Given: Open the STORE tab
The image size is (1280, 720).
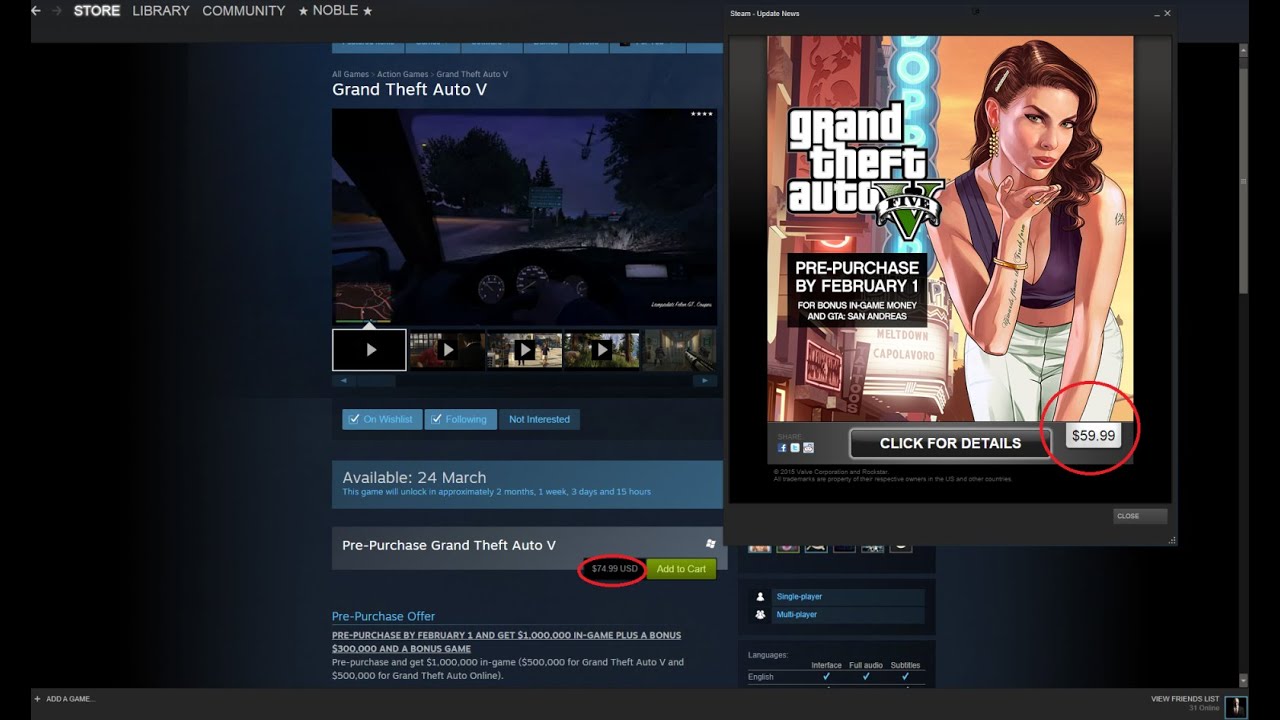Looking at the screenshot, I should 97,11.
